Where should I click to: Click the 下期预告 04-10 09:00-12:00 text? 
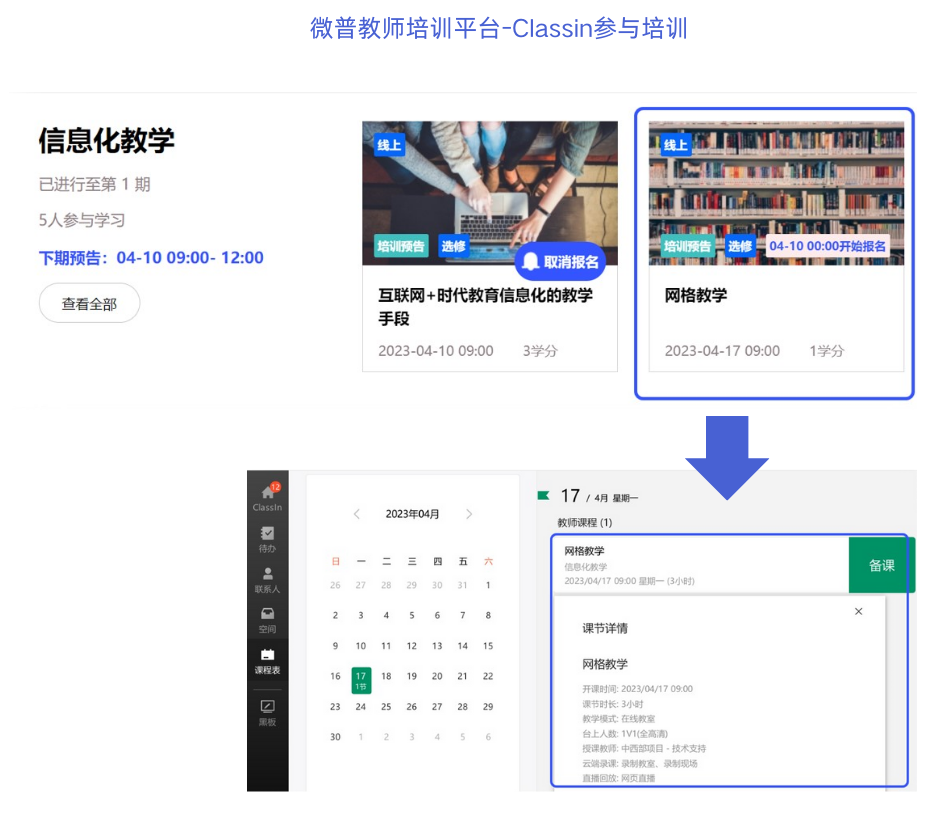tap(151, 258)
